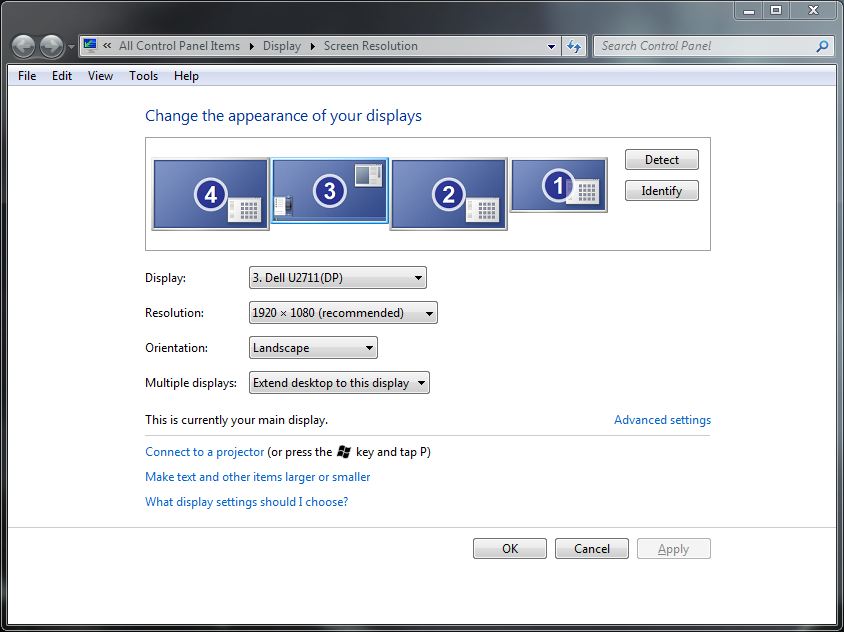Open the Help menu

pos(186,76)
